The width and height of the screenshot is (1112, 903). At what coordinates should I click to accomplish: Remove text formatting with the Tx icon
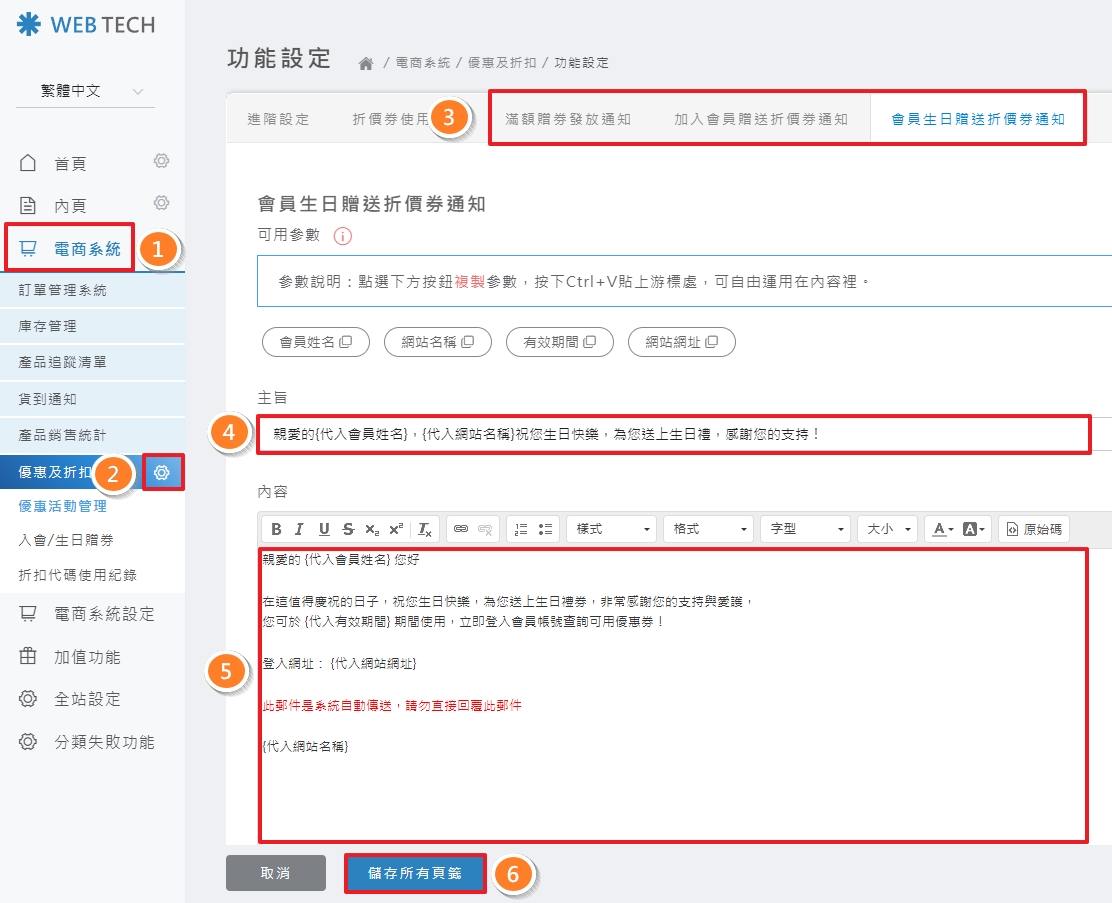pyautogui.click(x=424, y=529)
